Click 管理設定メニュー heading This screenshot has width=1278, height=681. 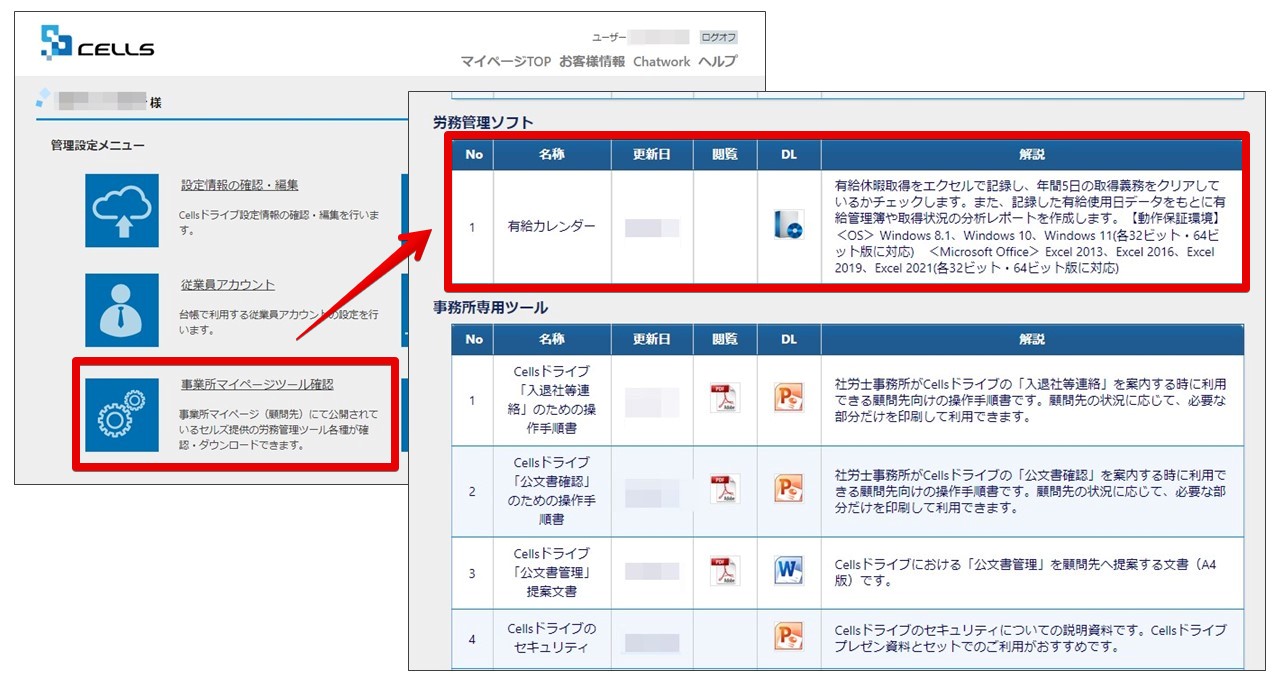click(x=98, y=146)
